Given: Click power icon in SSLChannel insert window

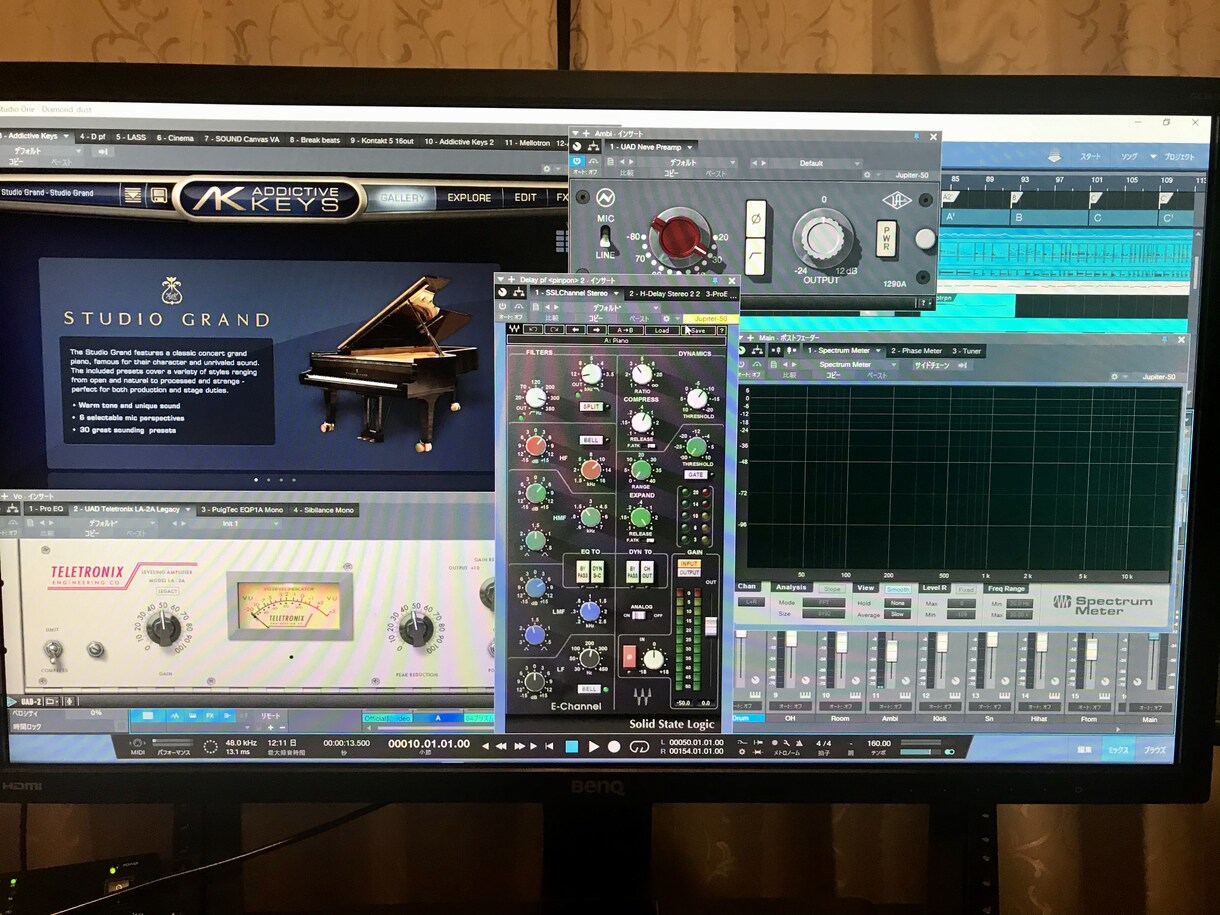Looking at the screenshot, I should (503, 306).
